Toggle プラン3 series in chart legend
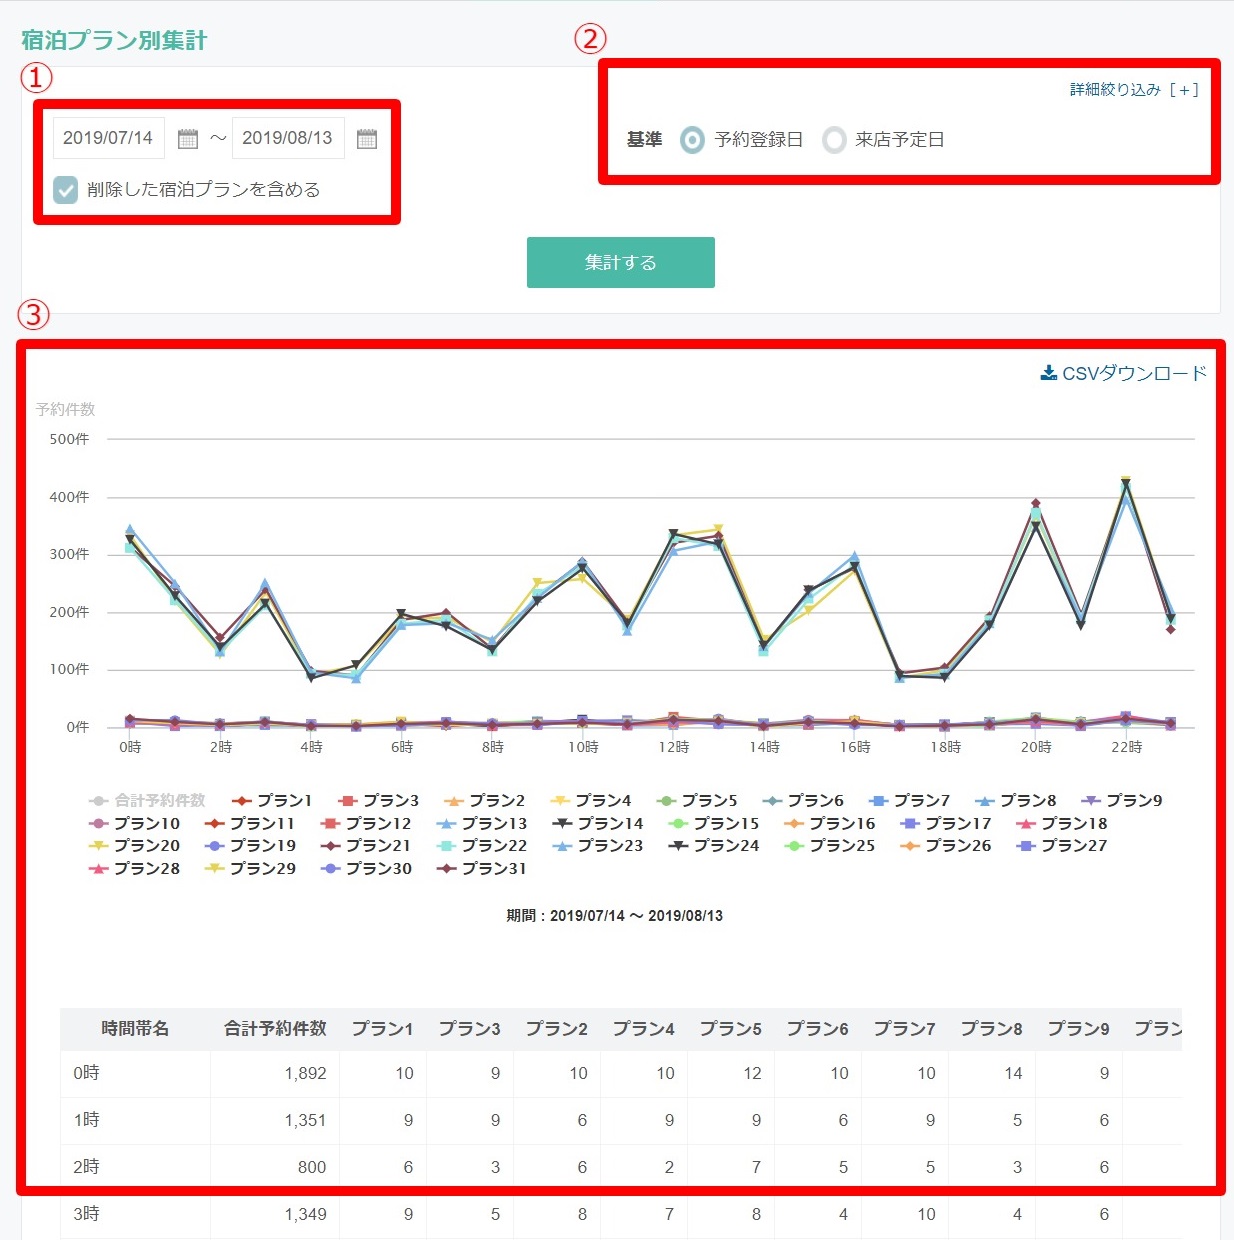 (x=379, y=800)
